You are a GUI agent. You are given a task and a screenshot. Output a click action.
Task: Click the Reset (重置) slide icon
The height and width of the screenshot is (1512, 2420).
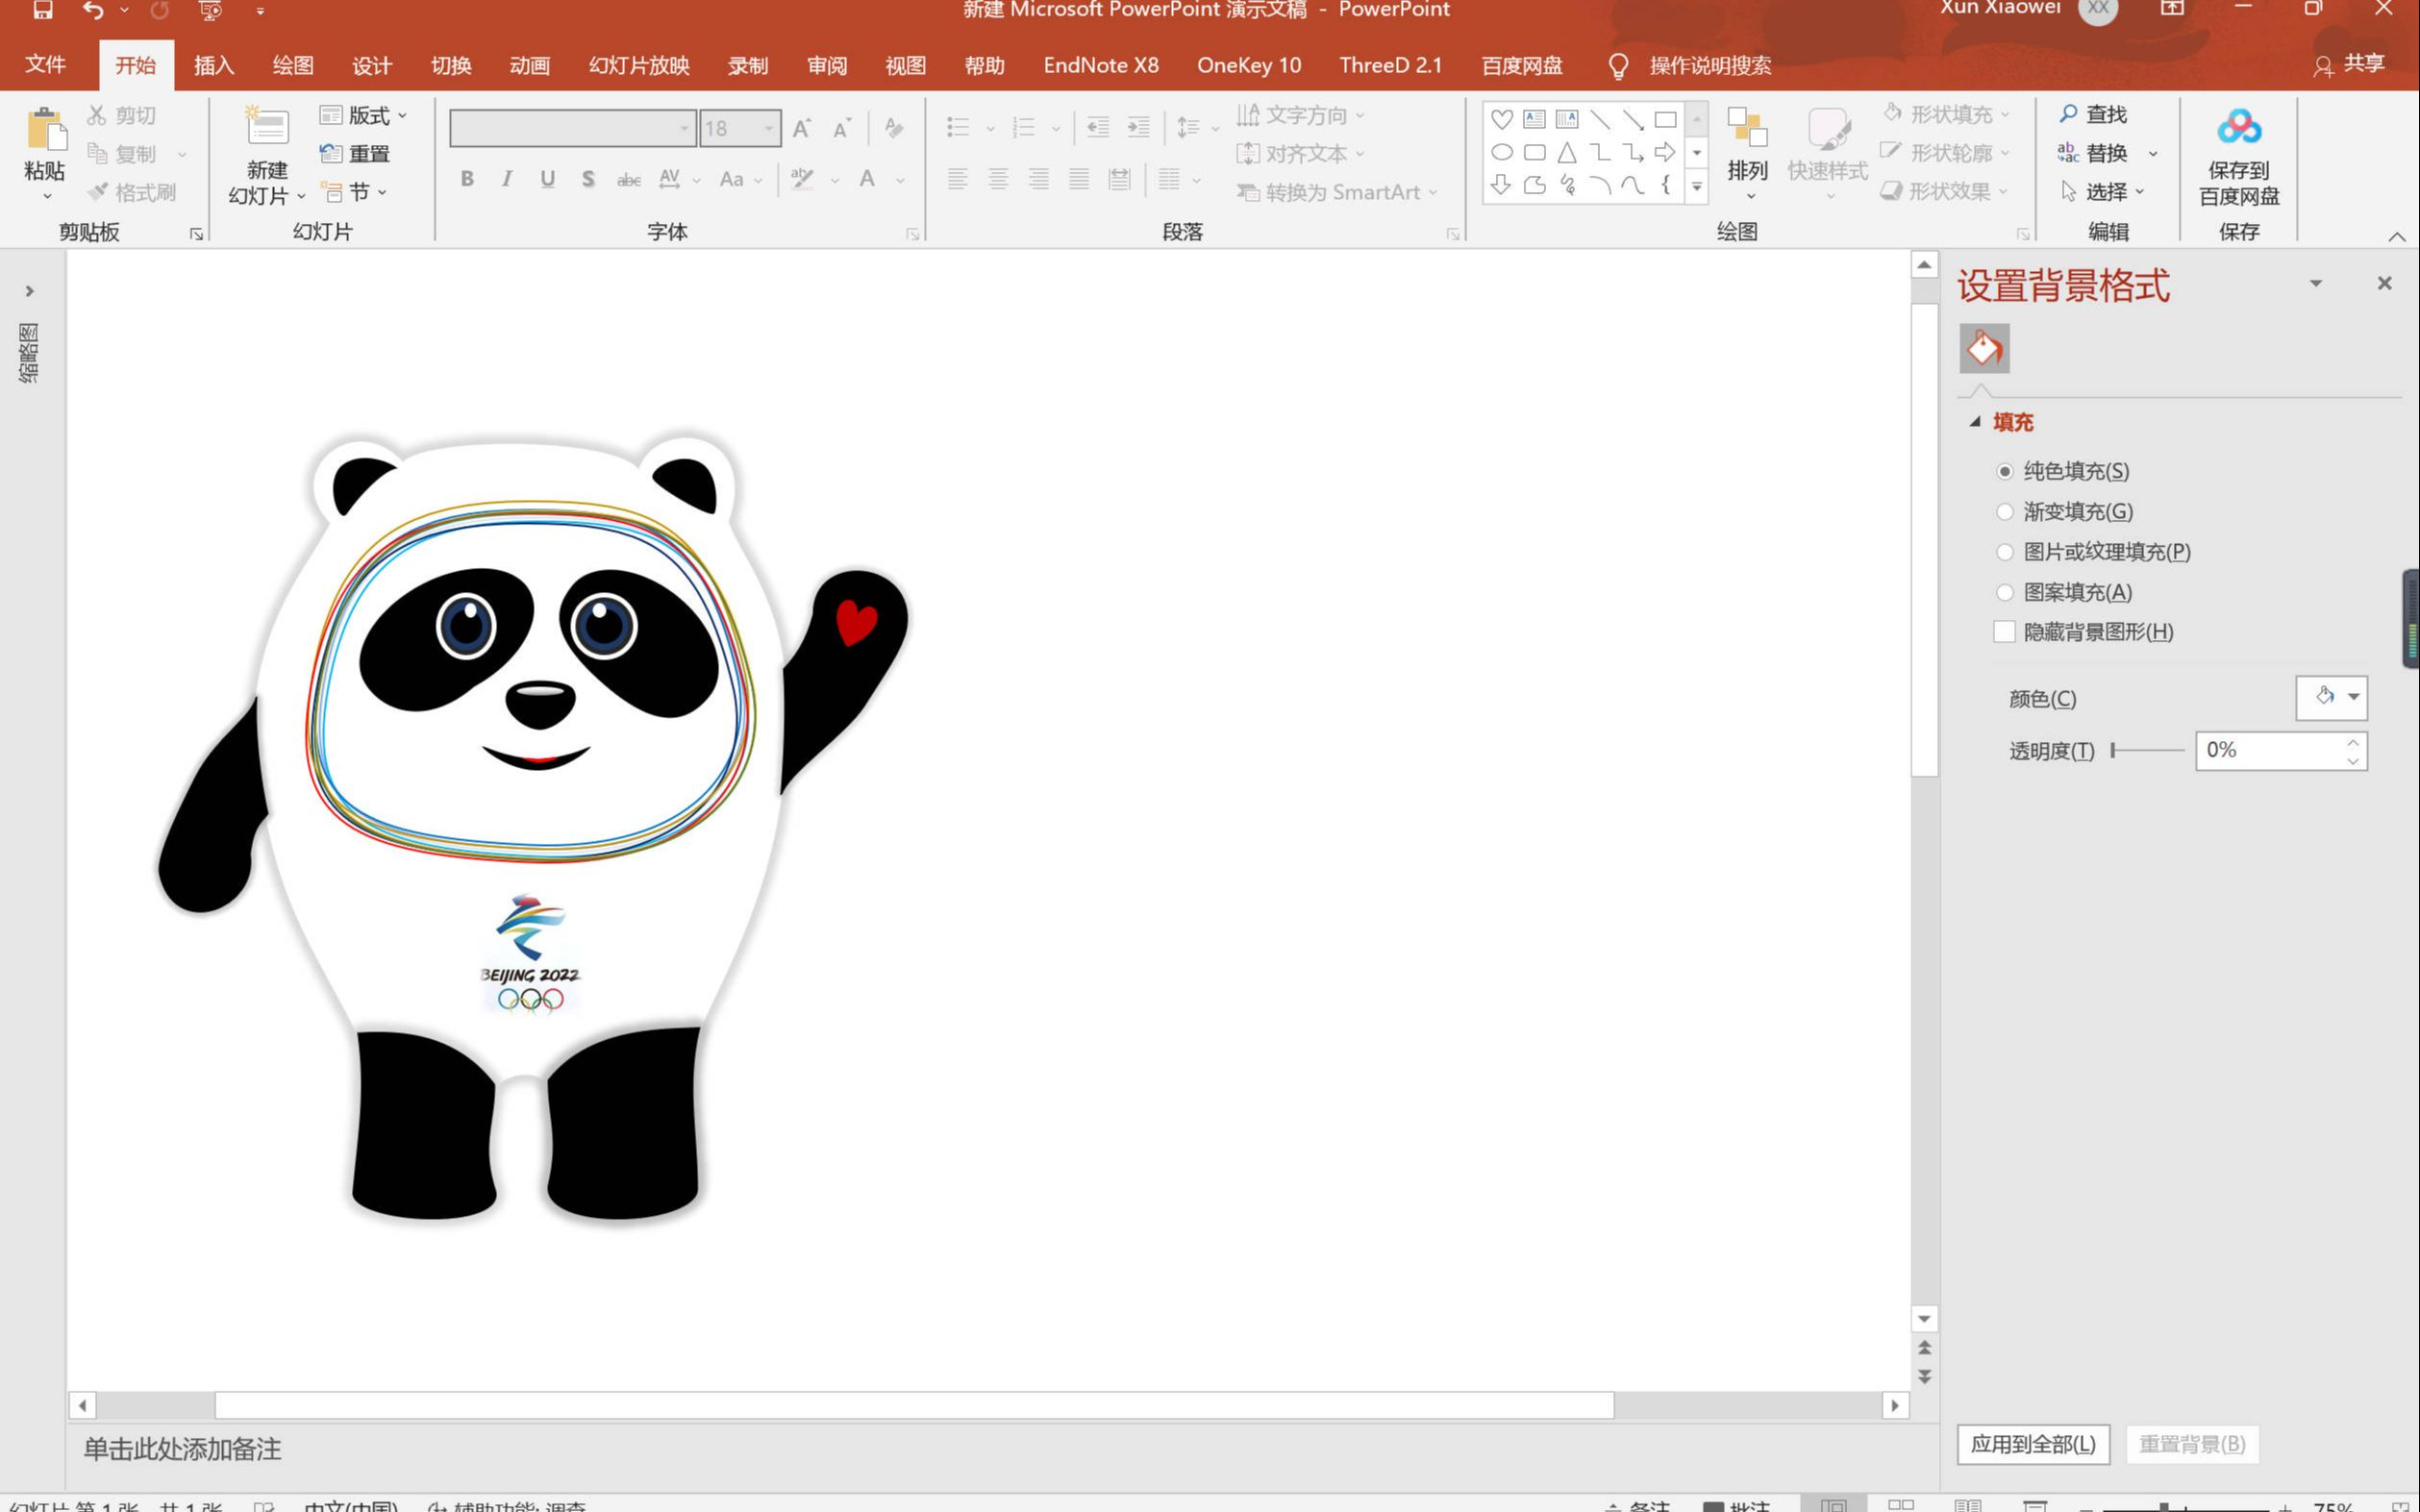tap(331, 153)
